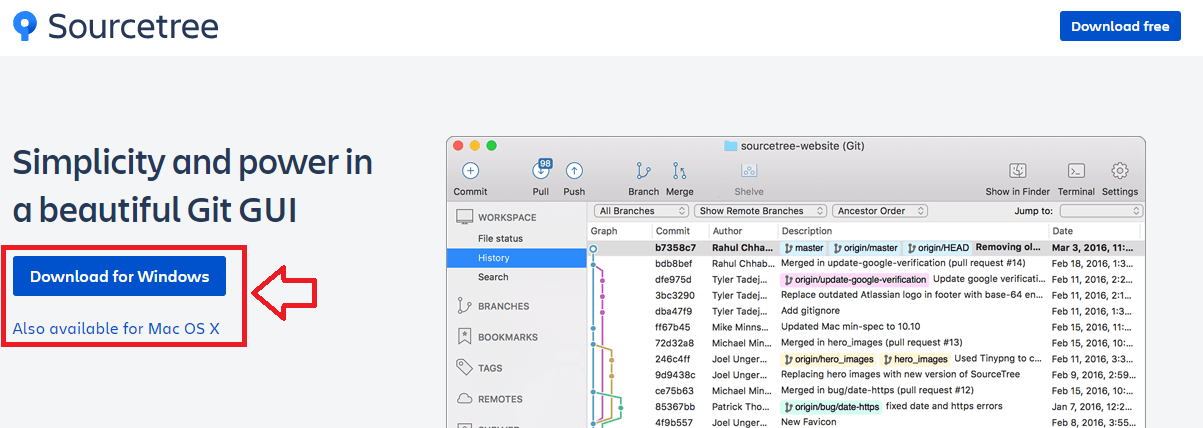Open Terminal from the toolbar
The image size is (1203, 428).
click(1076, 171)
